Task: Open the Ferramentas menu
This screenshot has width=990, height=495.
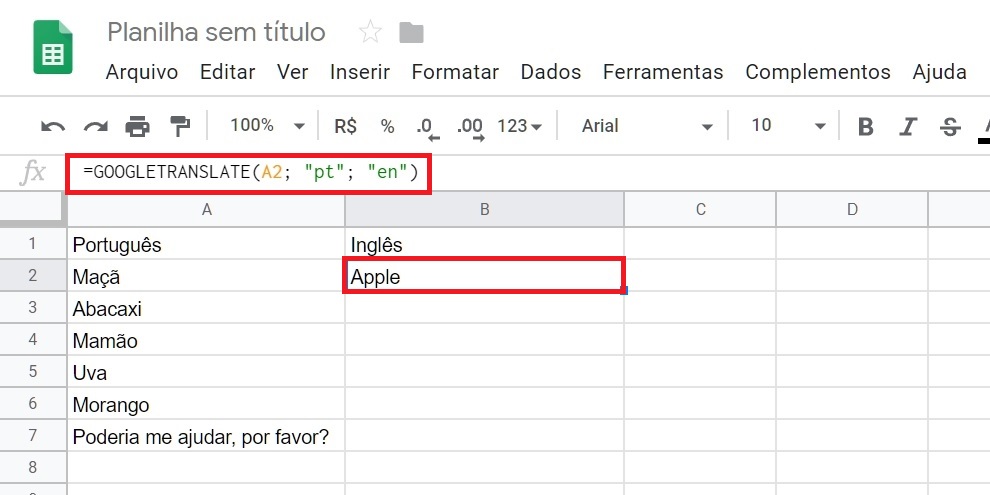Action: [x=663, y=72]
